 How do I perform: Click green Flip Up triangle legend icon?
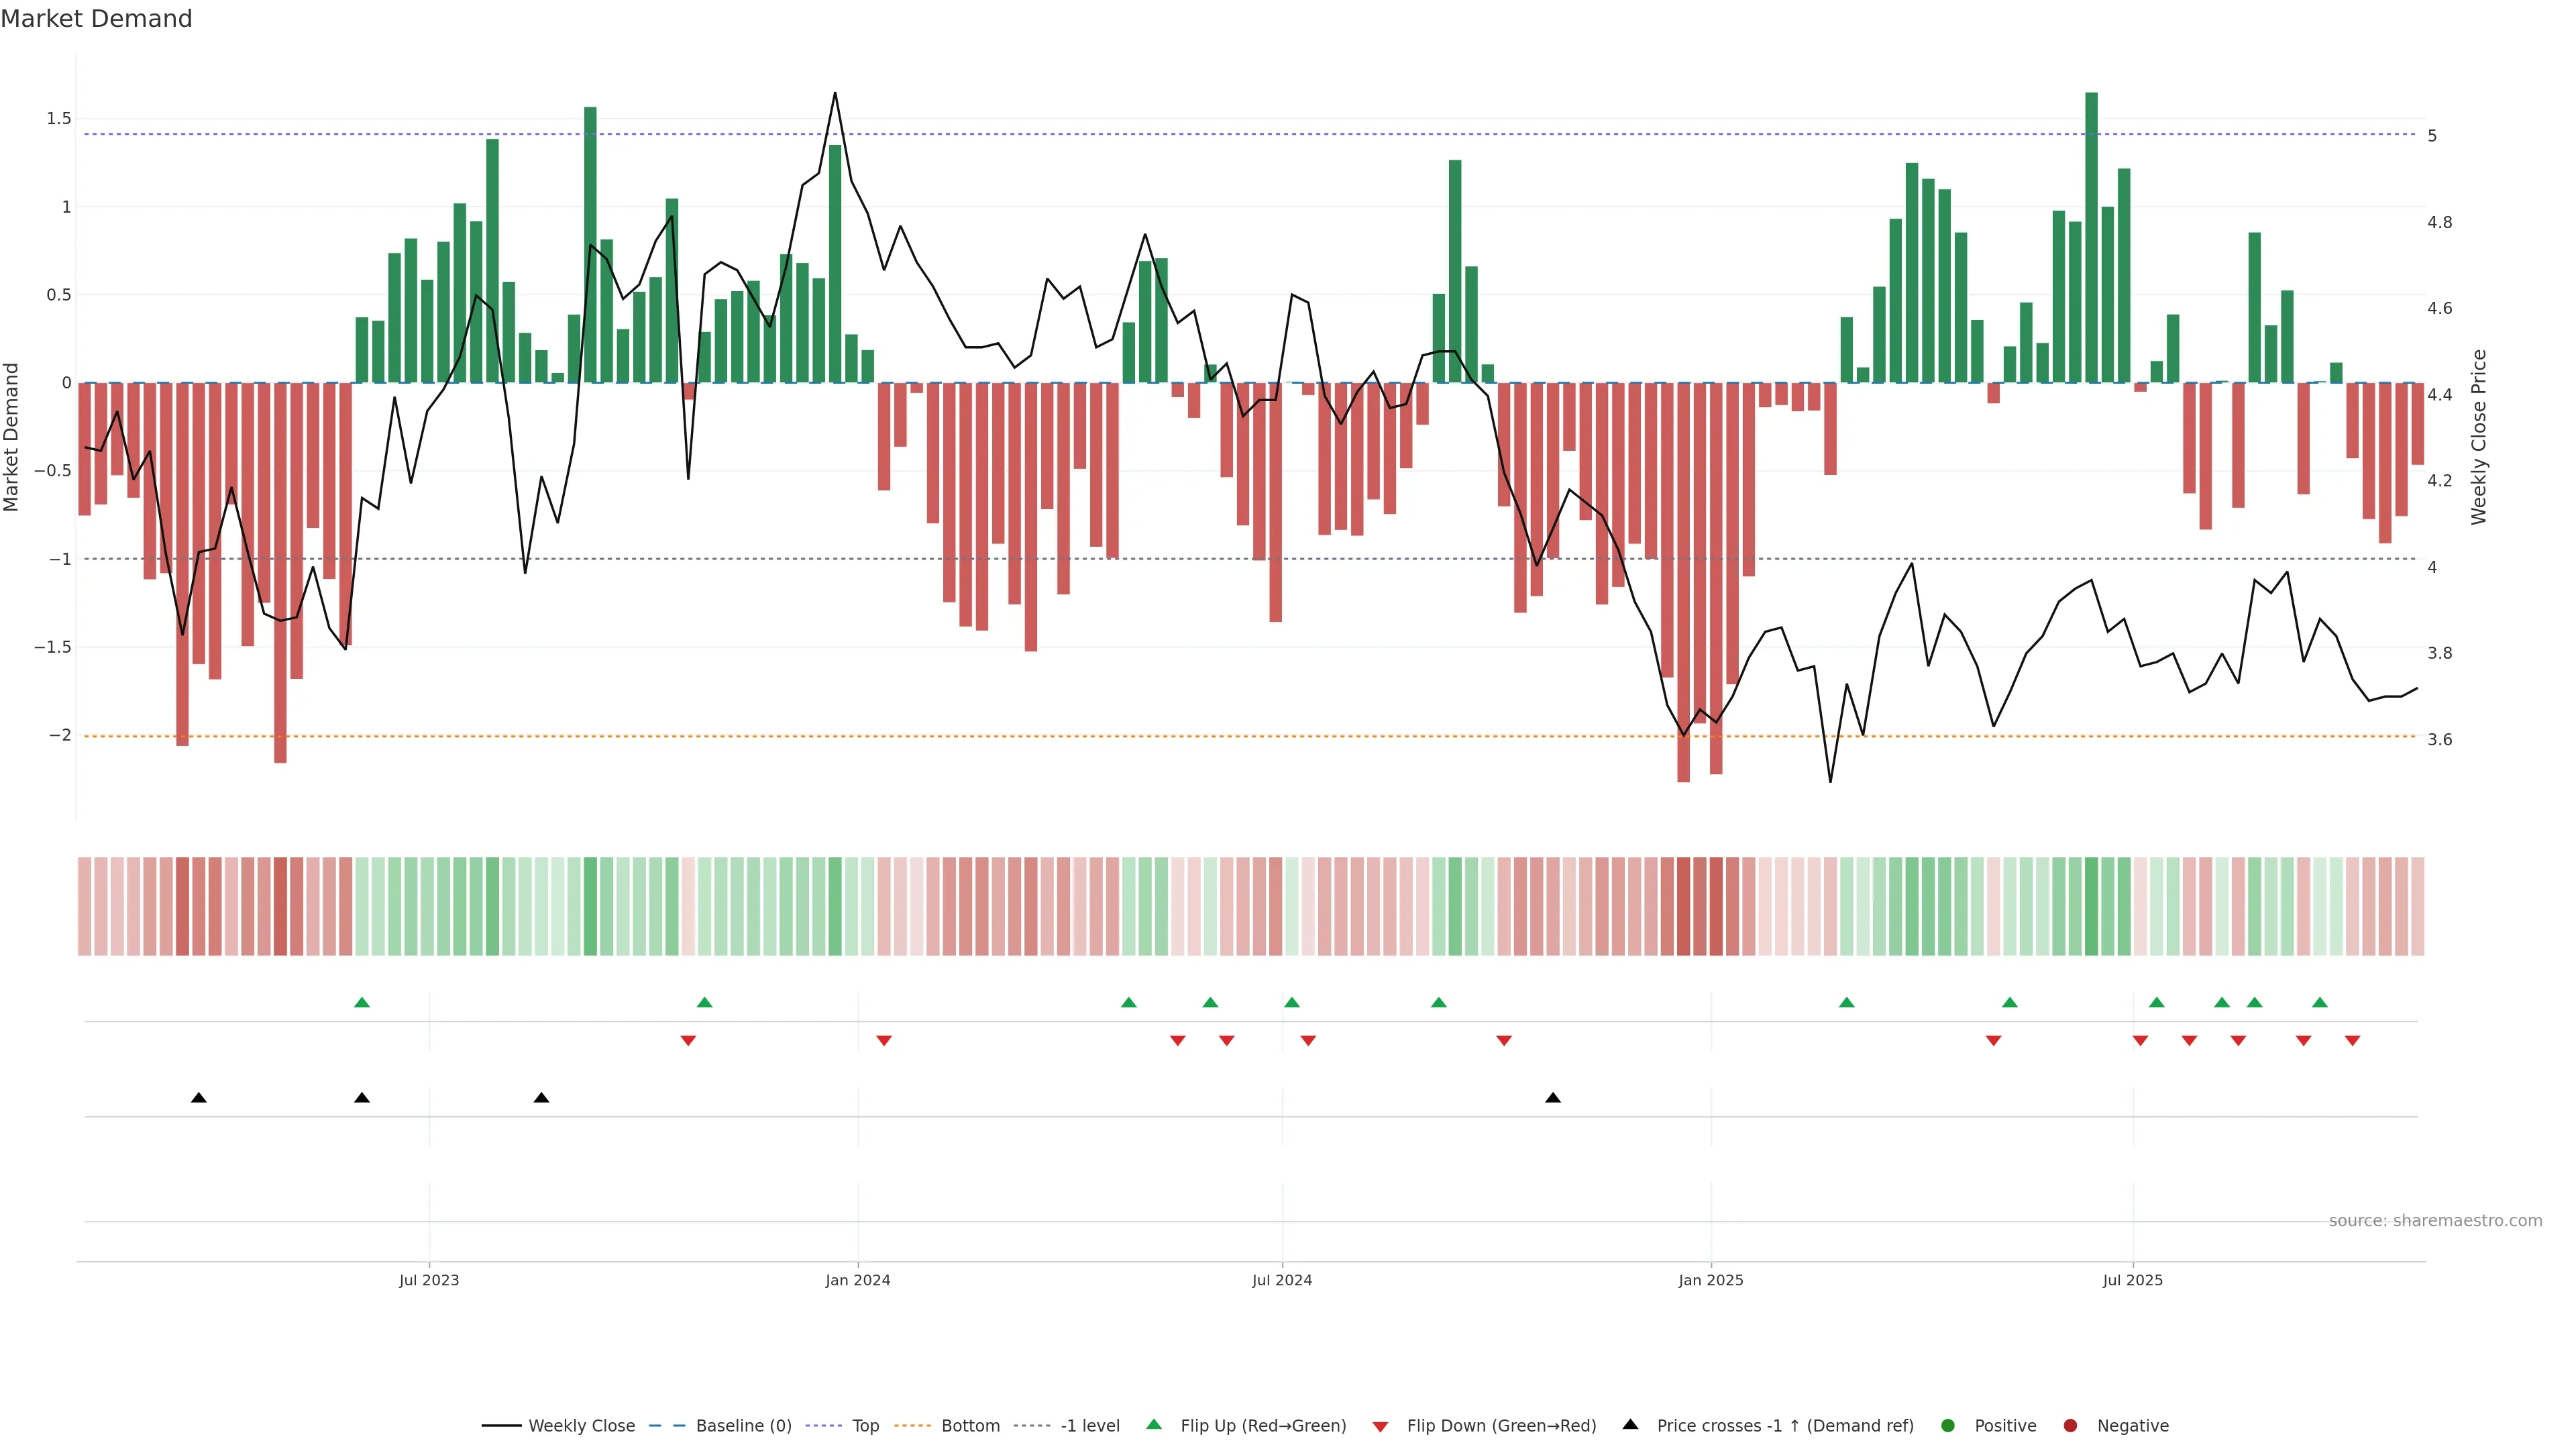pyautogui.click(x=1154, y=1424)
